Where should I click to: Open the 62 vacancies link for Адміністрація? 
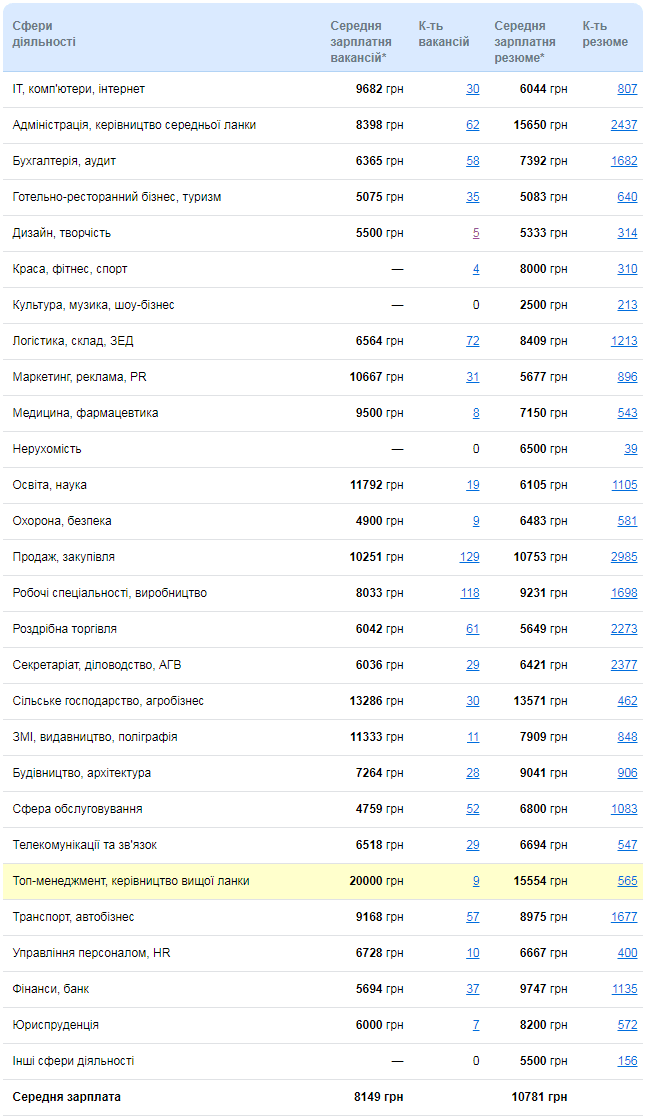473,125
